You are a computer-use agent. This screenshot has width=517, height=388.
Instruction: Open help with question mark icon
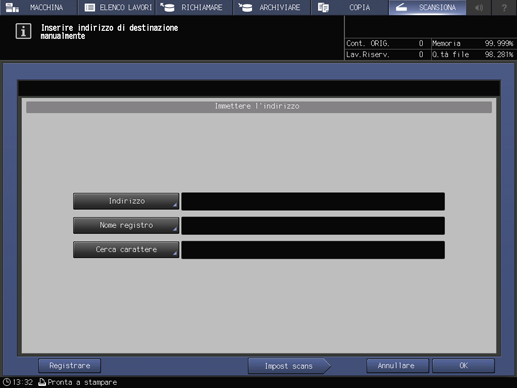tap(504, 7)
